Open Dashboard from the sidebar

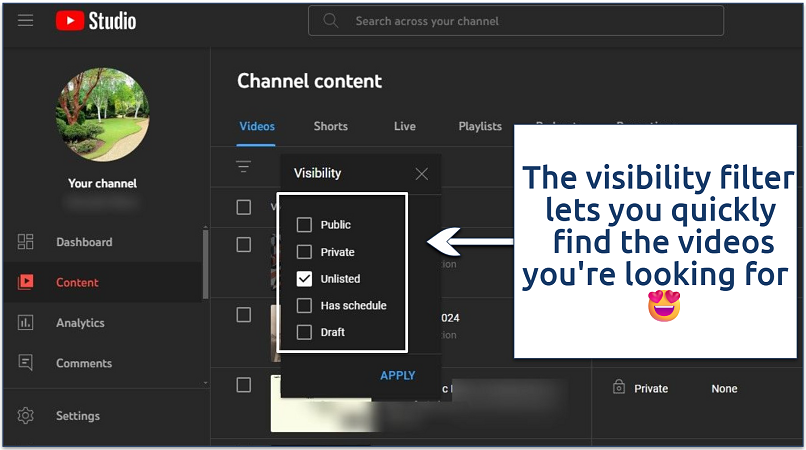(83, 242)
